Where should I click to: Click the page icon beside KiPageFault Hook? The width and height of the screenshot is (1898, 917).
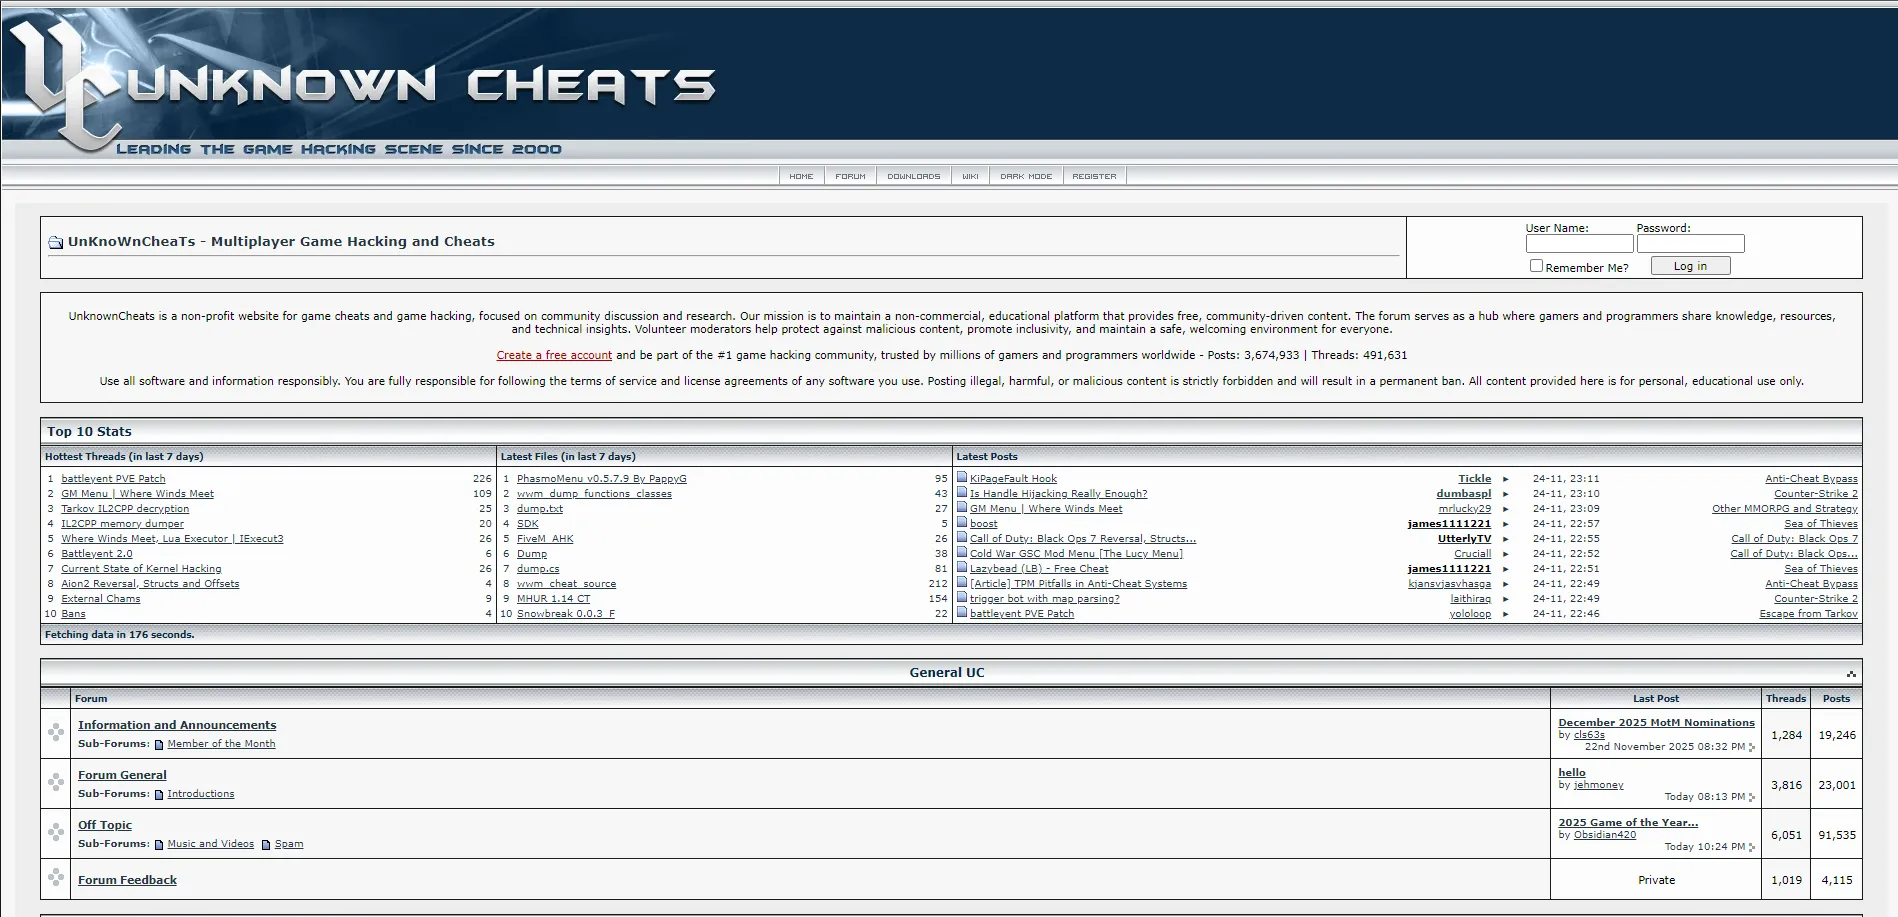(960, 478)
